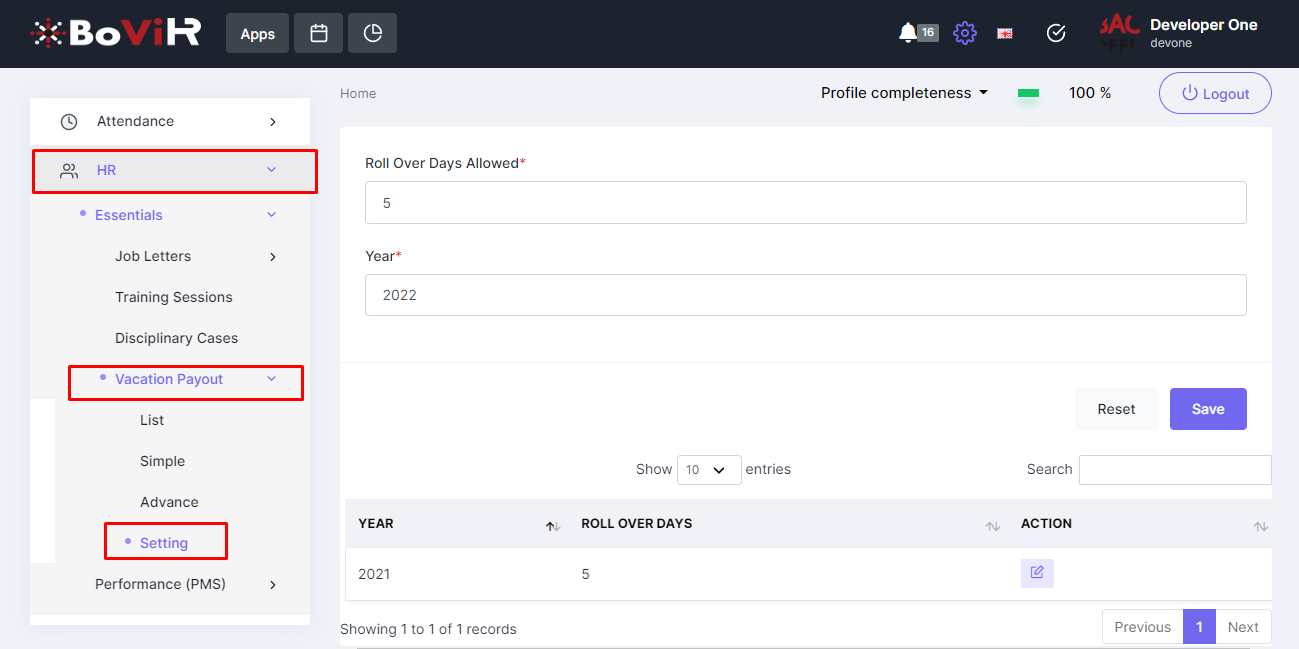Viewport: 1299px width, 649px height.
Task: Click the Roll Over Days Allowed field
Action: 805,203
